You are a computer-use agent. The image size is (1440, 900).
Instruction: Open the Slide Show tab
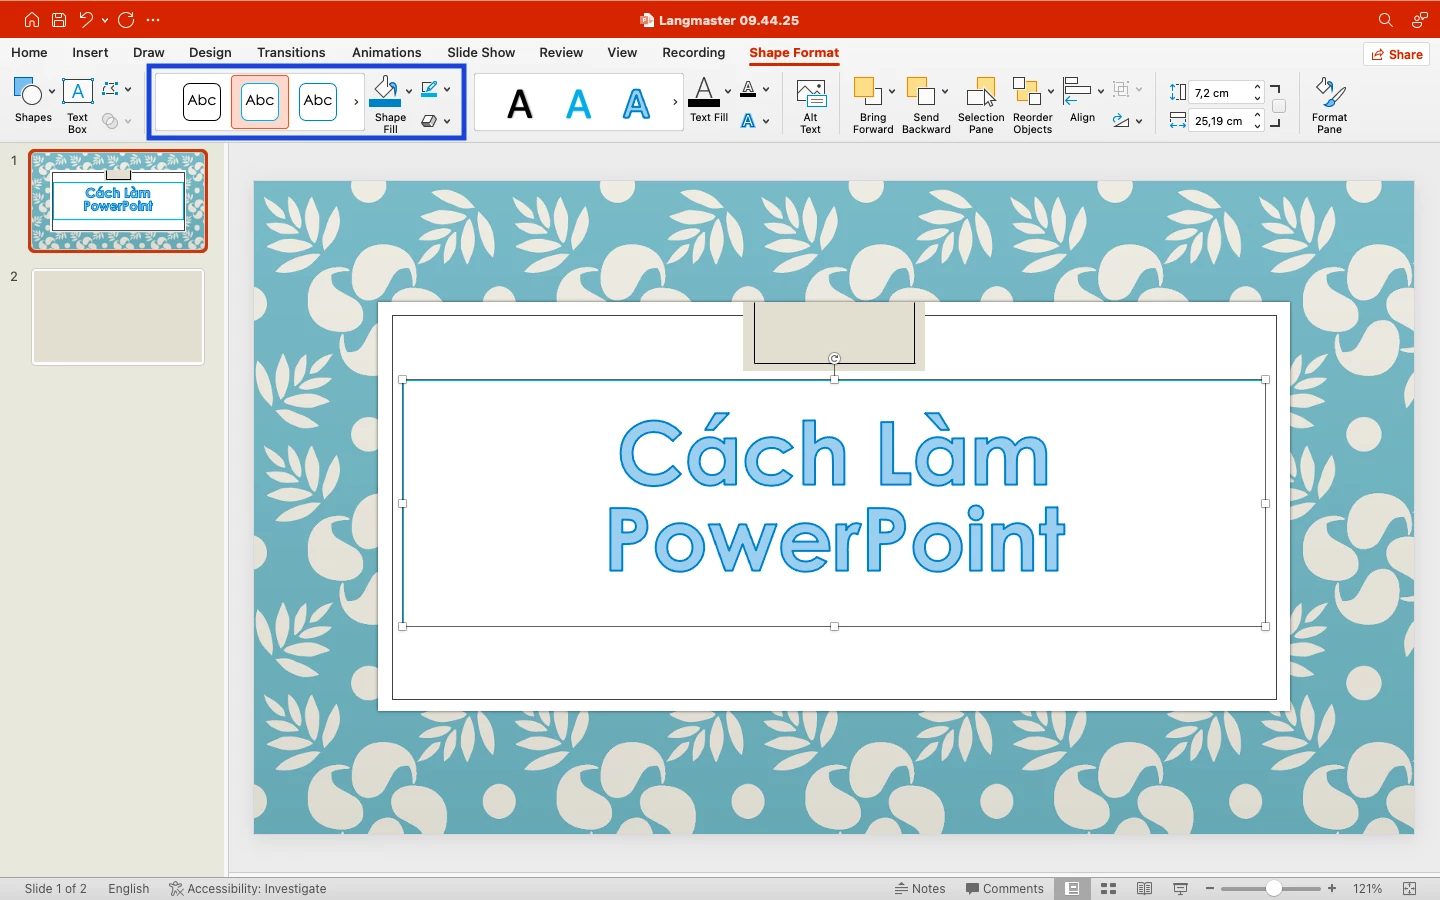481,52
